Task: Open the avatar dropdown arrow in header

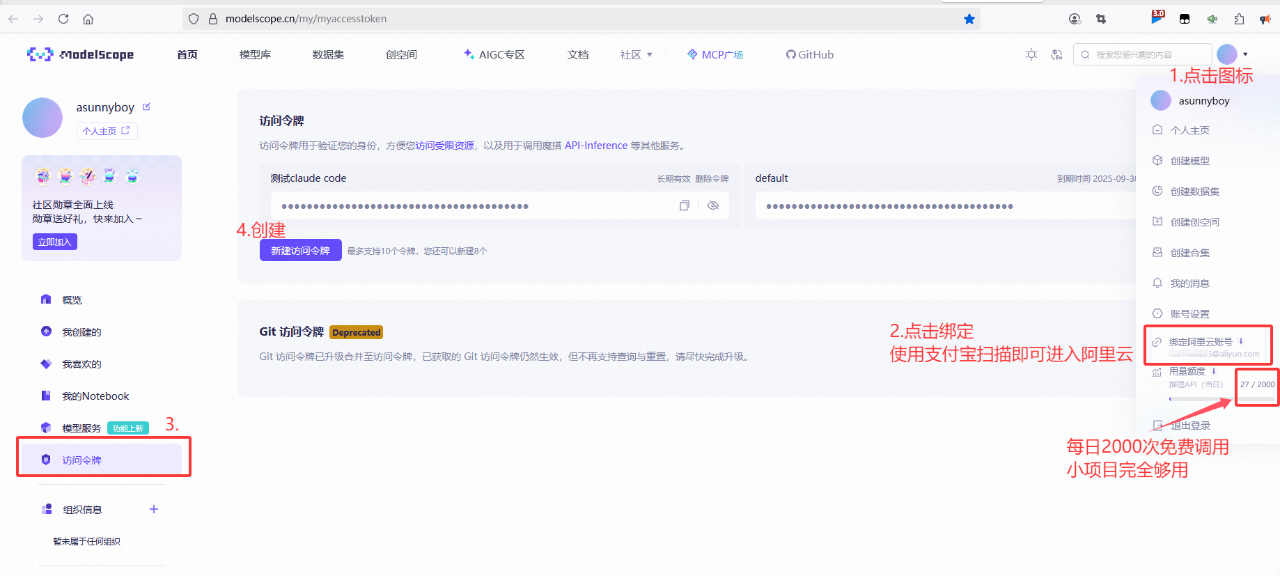Action: pyautogui.click(x=1245, y=55)
